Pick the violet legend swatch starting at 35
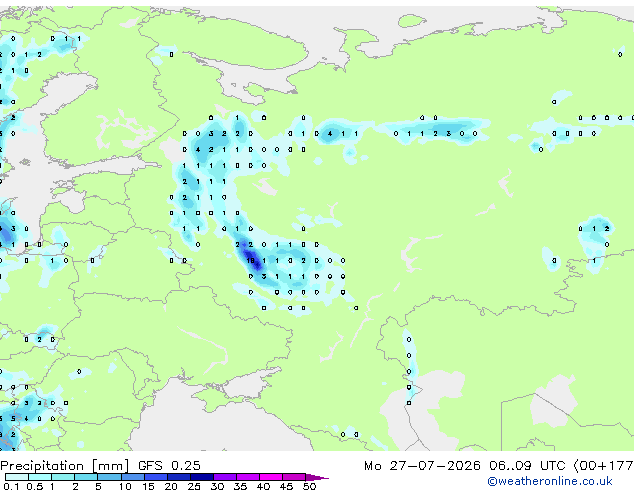 (247, 477)
